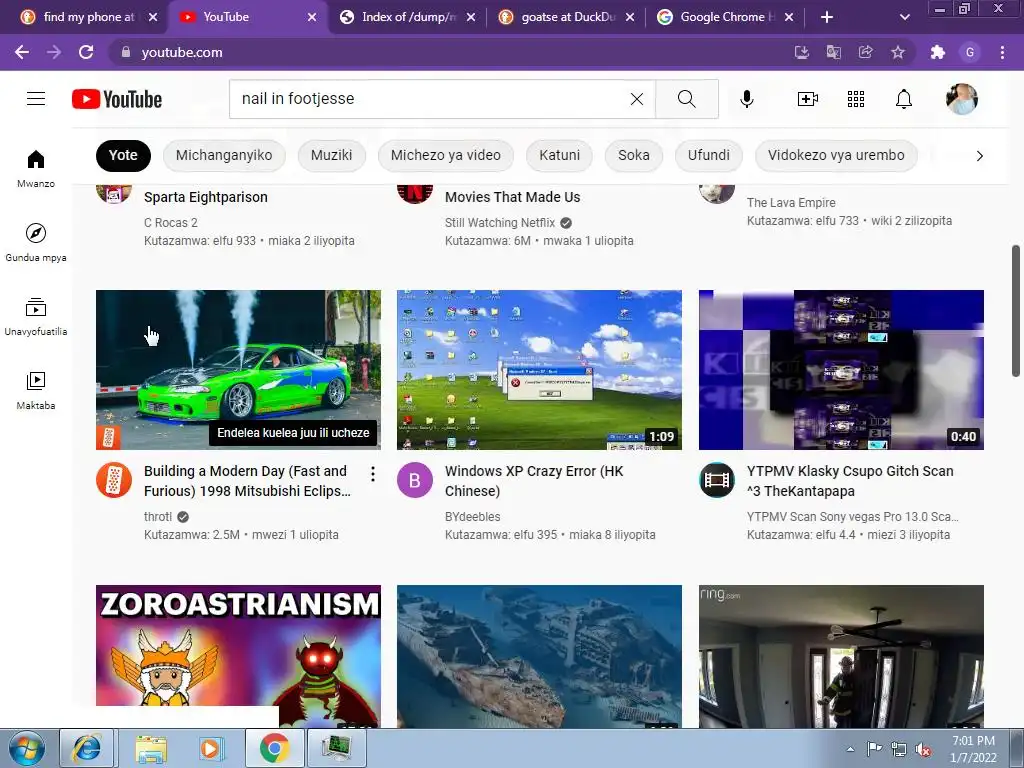This screenshot has height=768, width=1024.
Task: Click the green Mitsubishi Eclipse thumbnail
Action: coord(238,370)
